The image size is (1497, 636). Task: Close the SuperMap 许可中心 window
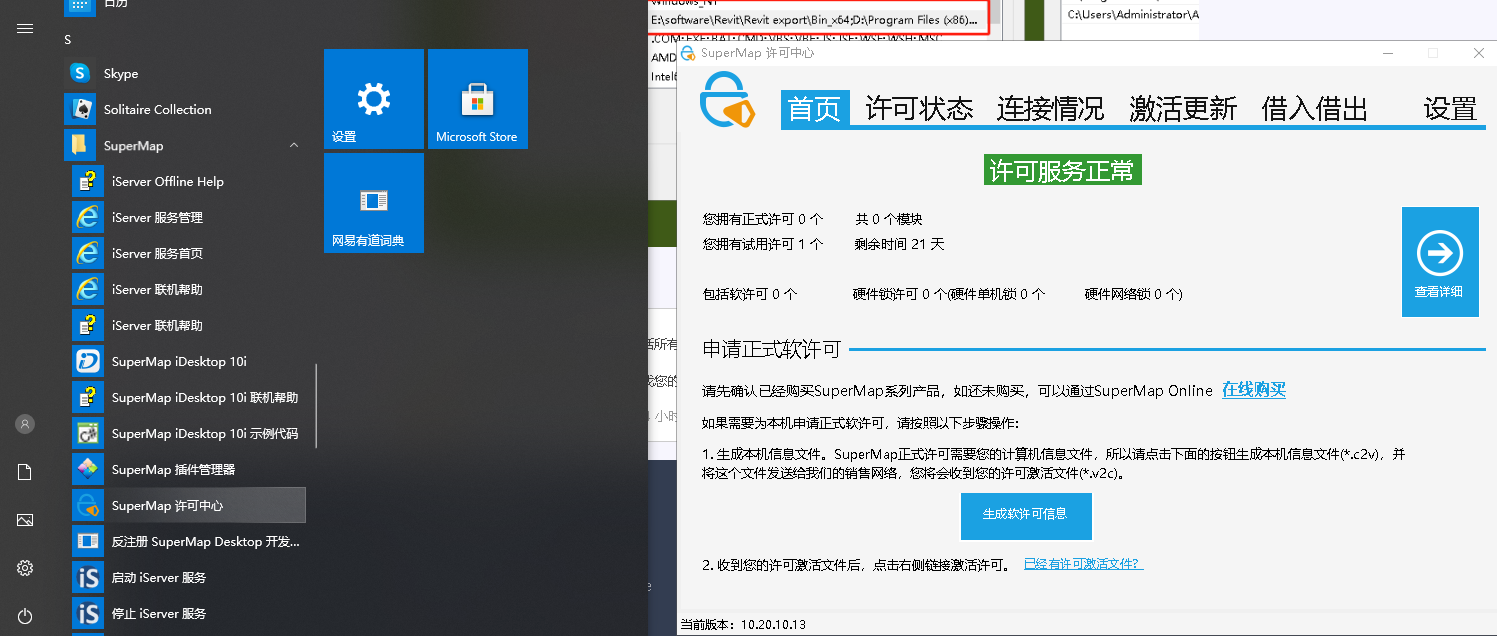click(1479, 53)
